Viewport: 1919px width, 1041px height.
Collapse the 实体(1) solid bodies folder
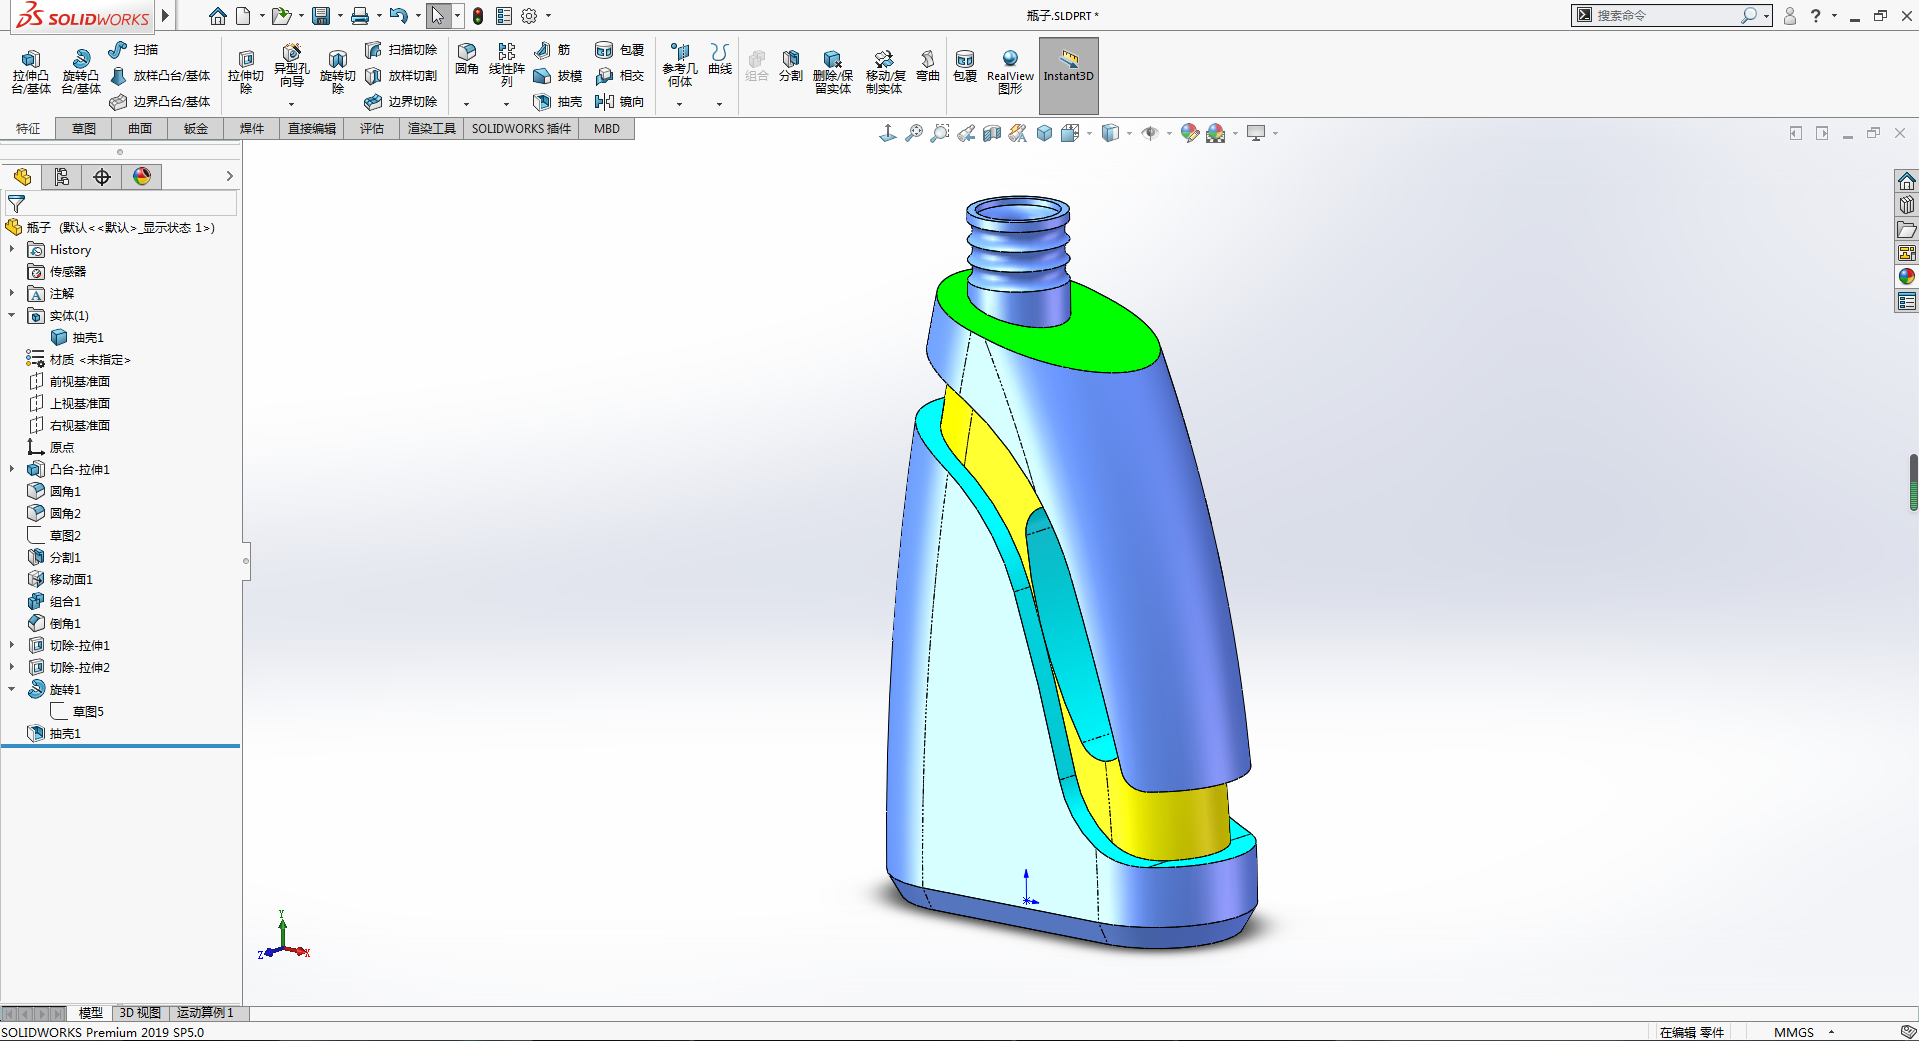12,315
